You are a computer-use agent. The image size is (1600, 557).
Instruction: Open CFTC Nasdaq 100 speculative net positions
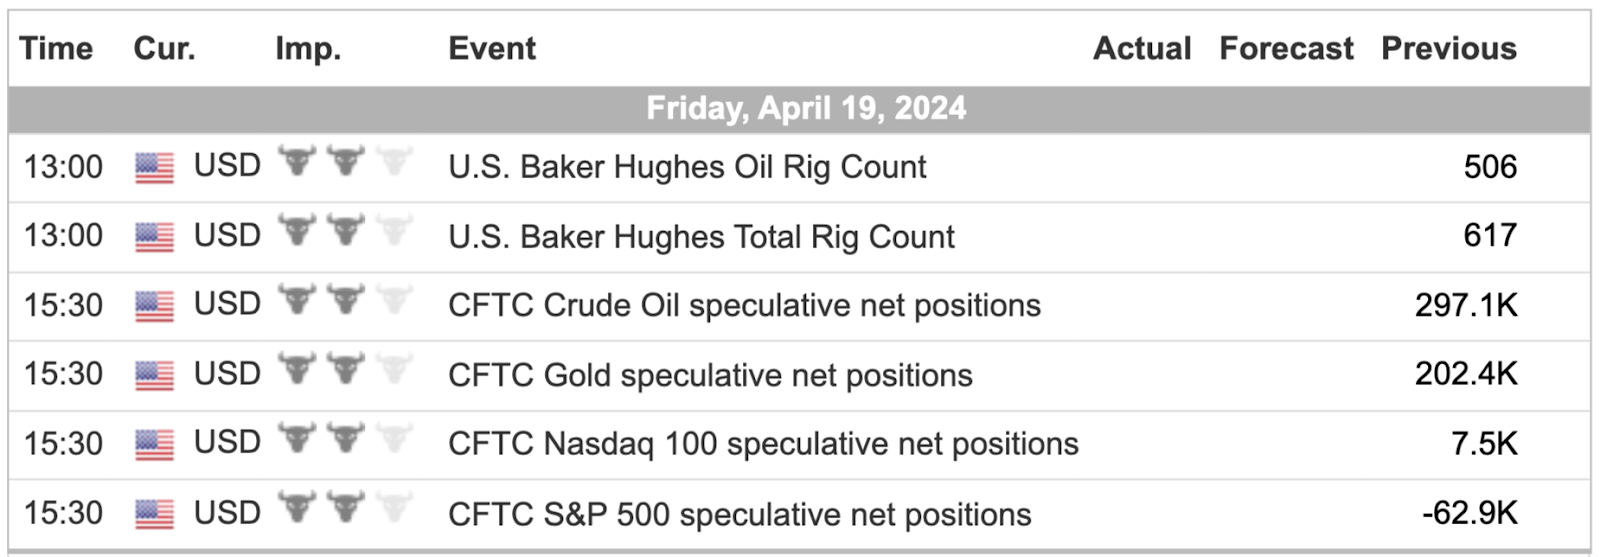point(763,444)
